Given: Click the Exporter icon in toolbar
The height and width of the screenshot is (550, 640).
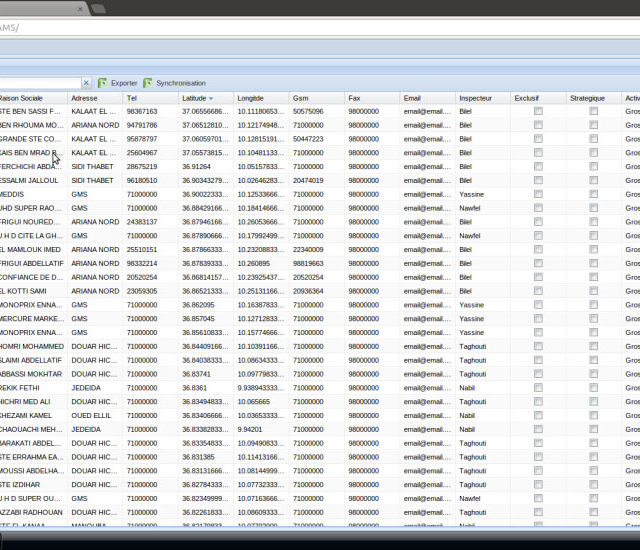Looking at the screenshot, I should click(x=102, y=83).
